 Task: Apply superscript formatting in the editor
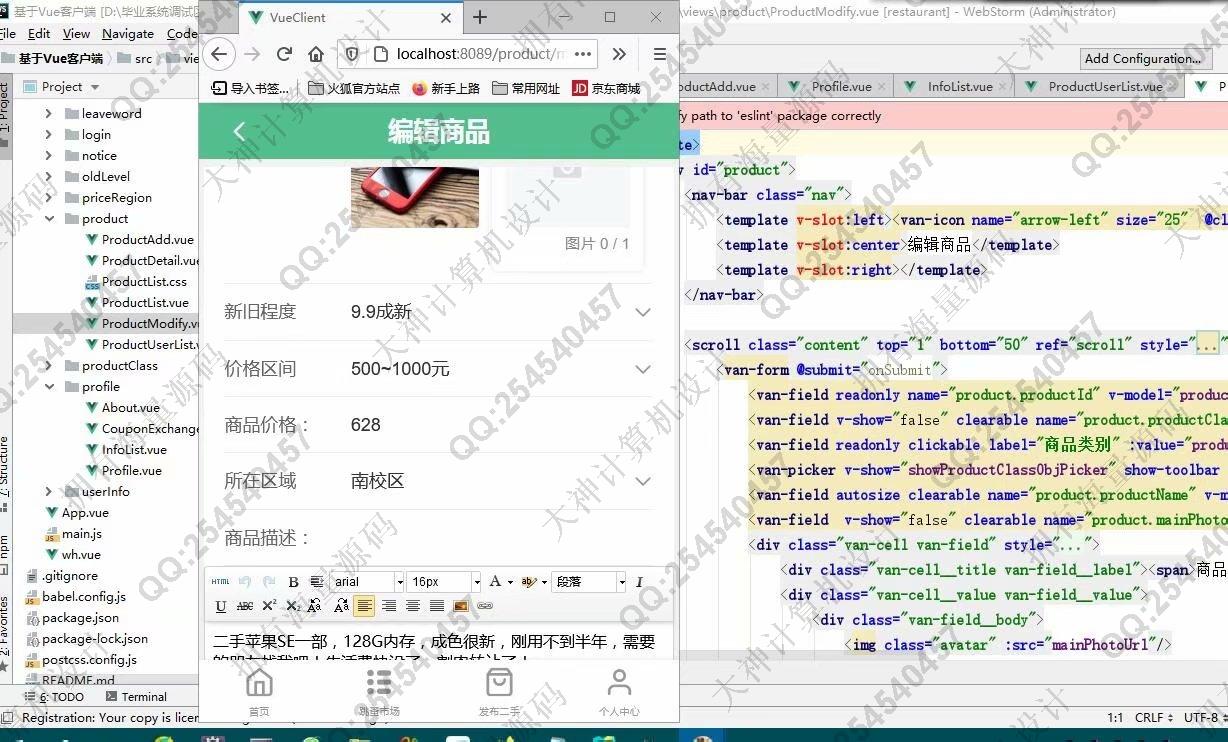click(x=270, y=606)
